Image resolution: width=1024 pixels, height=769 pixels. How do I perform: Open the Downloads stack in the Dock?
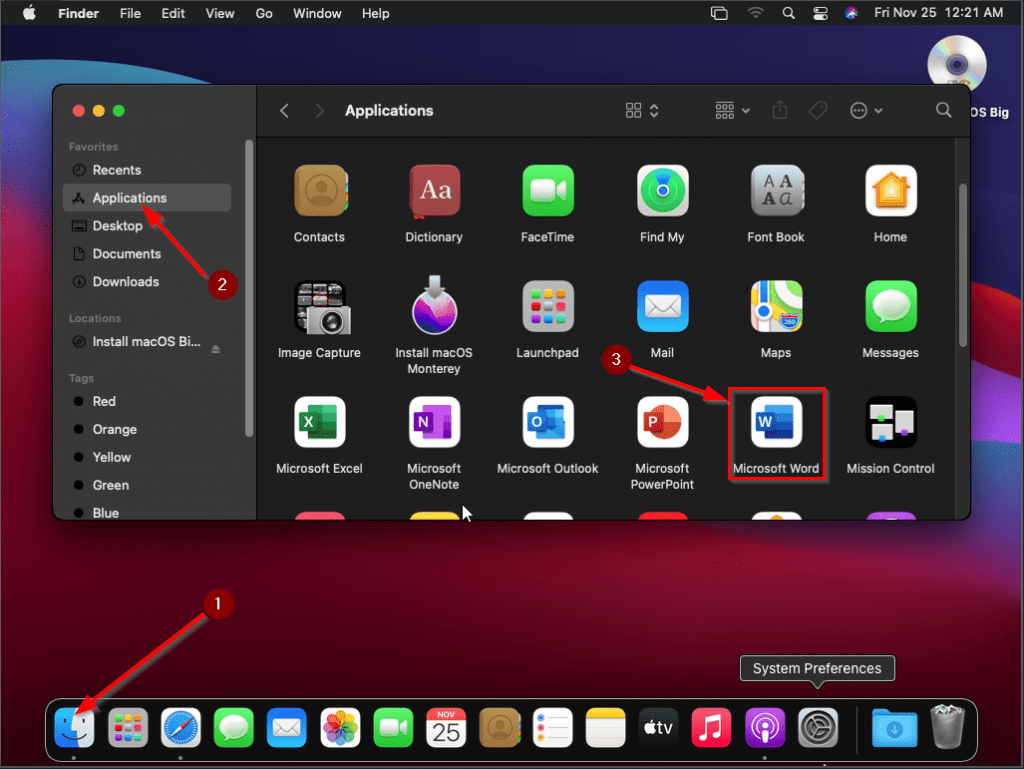point(894,727)
